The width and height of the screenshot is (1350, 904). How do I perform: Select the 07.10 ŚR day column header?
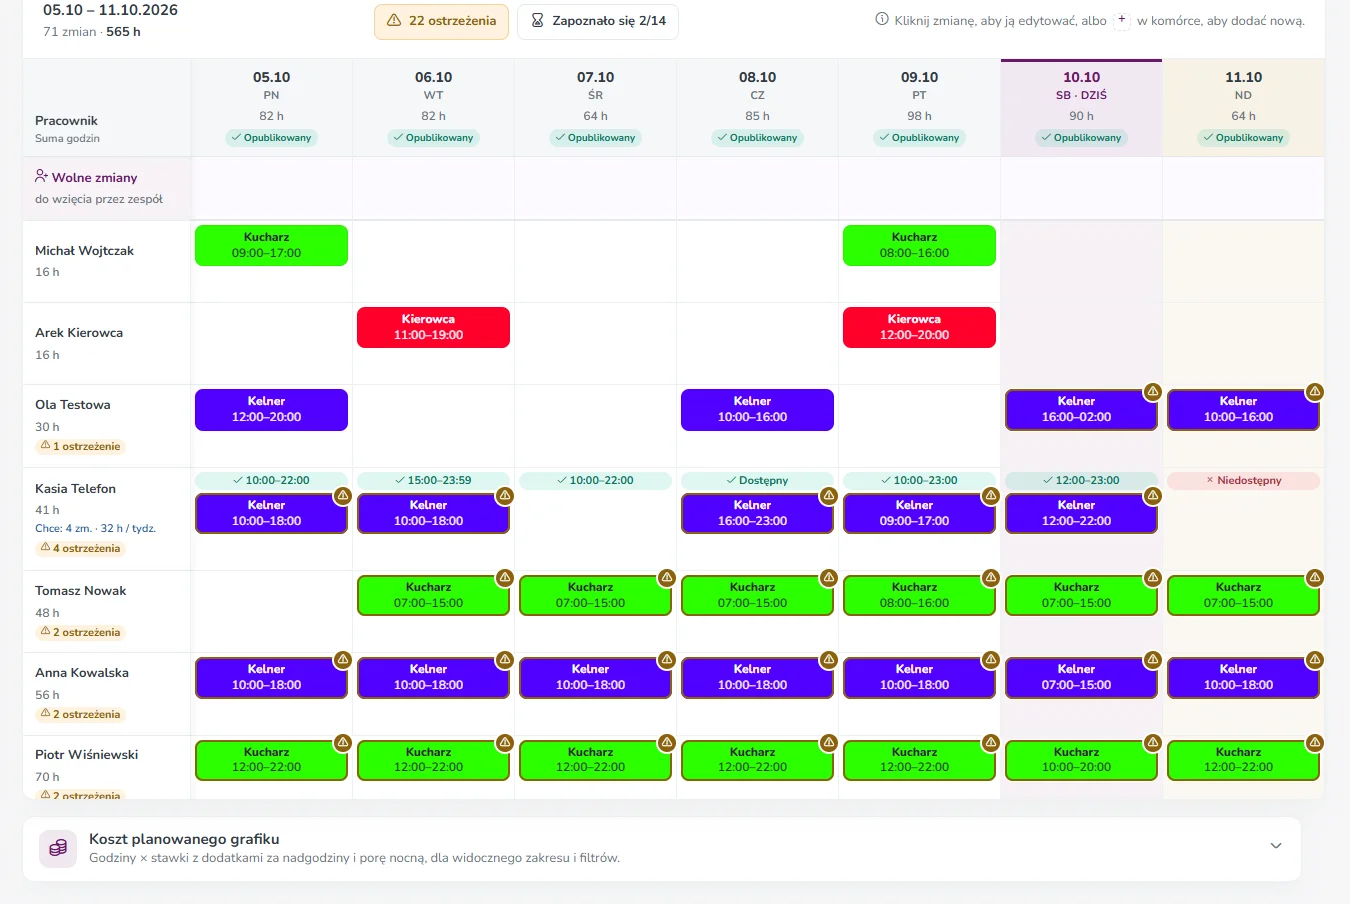tap(595, 108)
